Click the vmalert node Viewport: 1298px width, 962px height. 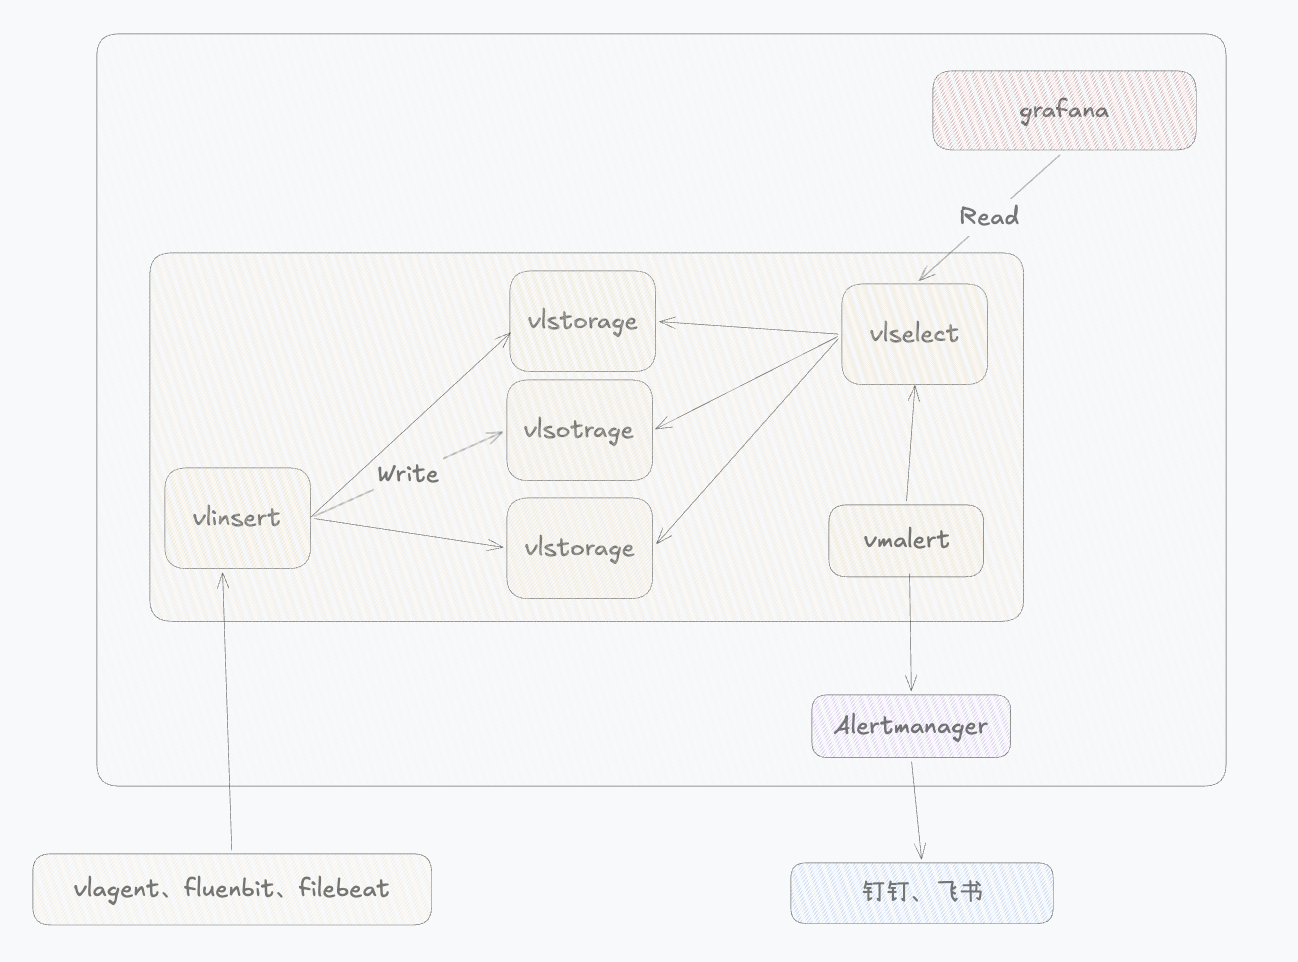click(x=906, y=540)
